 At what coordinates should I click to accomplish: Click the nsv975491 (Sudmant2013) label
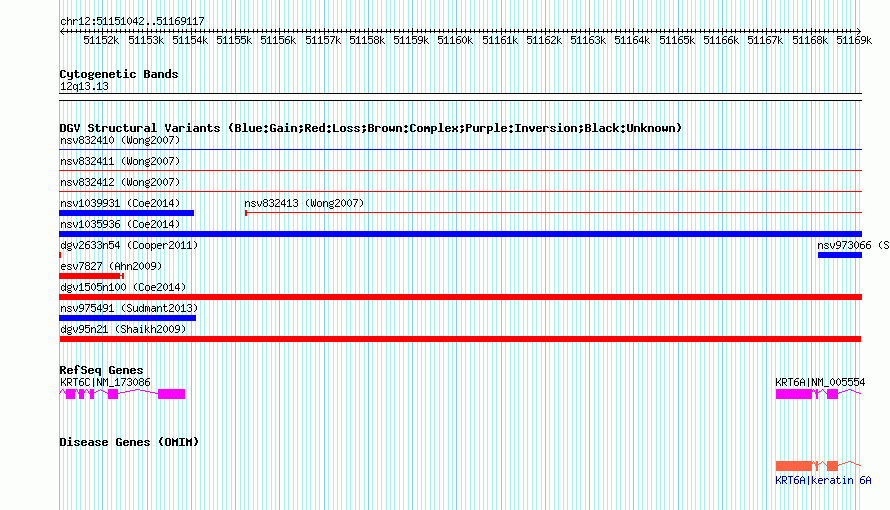(x=129, y=308)
